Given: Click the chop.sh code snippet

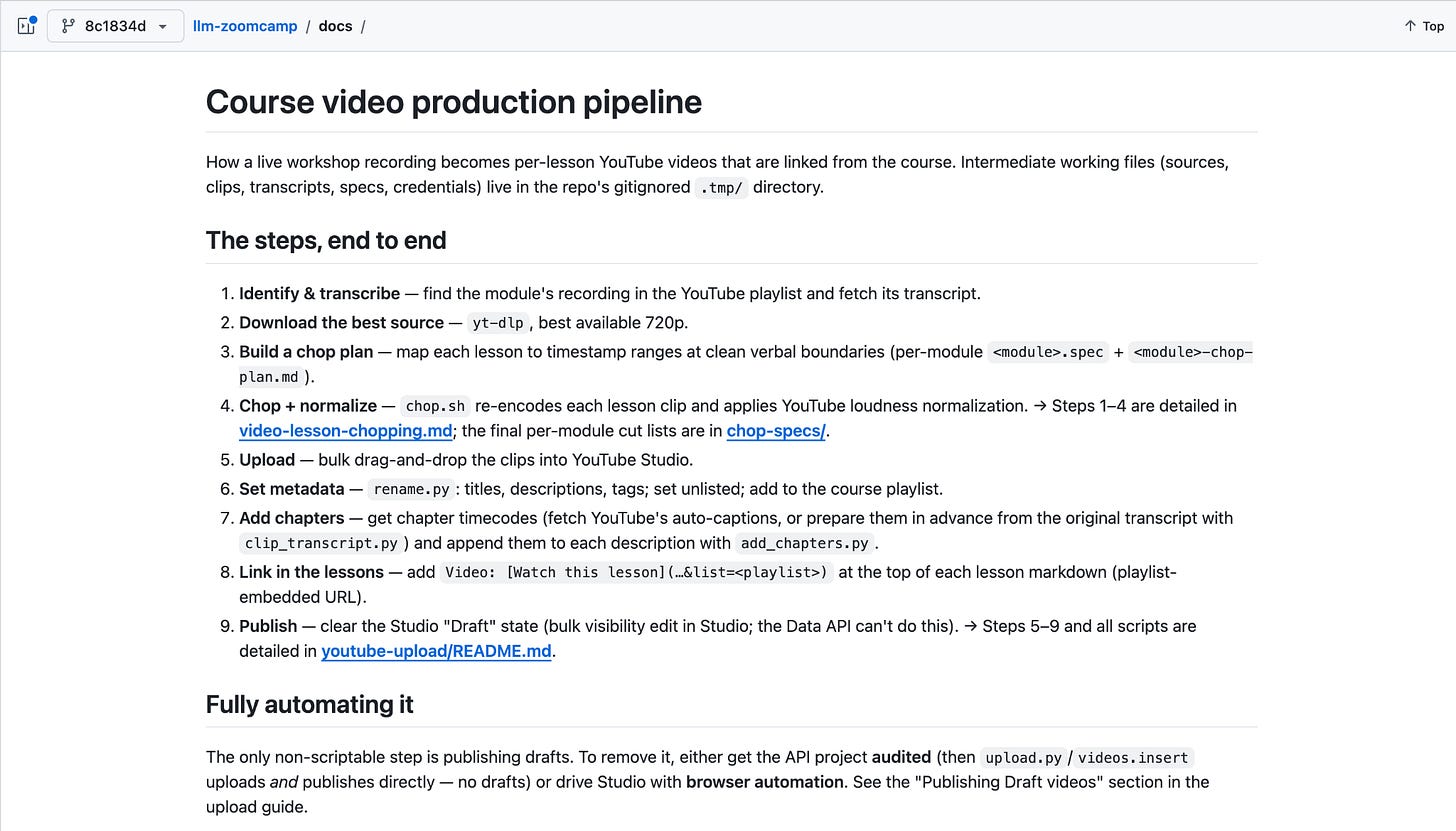Looking at the screenshot, I should coord(435,406).
